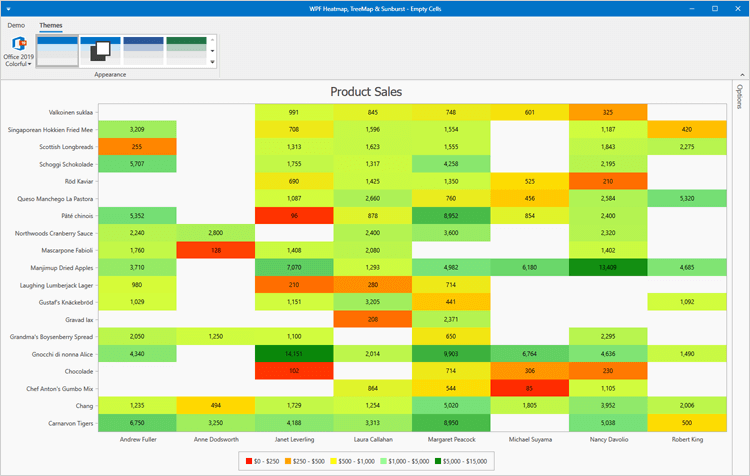Click the 14,151 Gnocchi di nonna Alice cell
This screenshot has width=750, height=476.
293,353
